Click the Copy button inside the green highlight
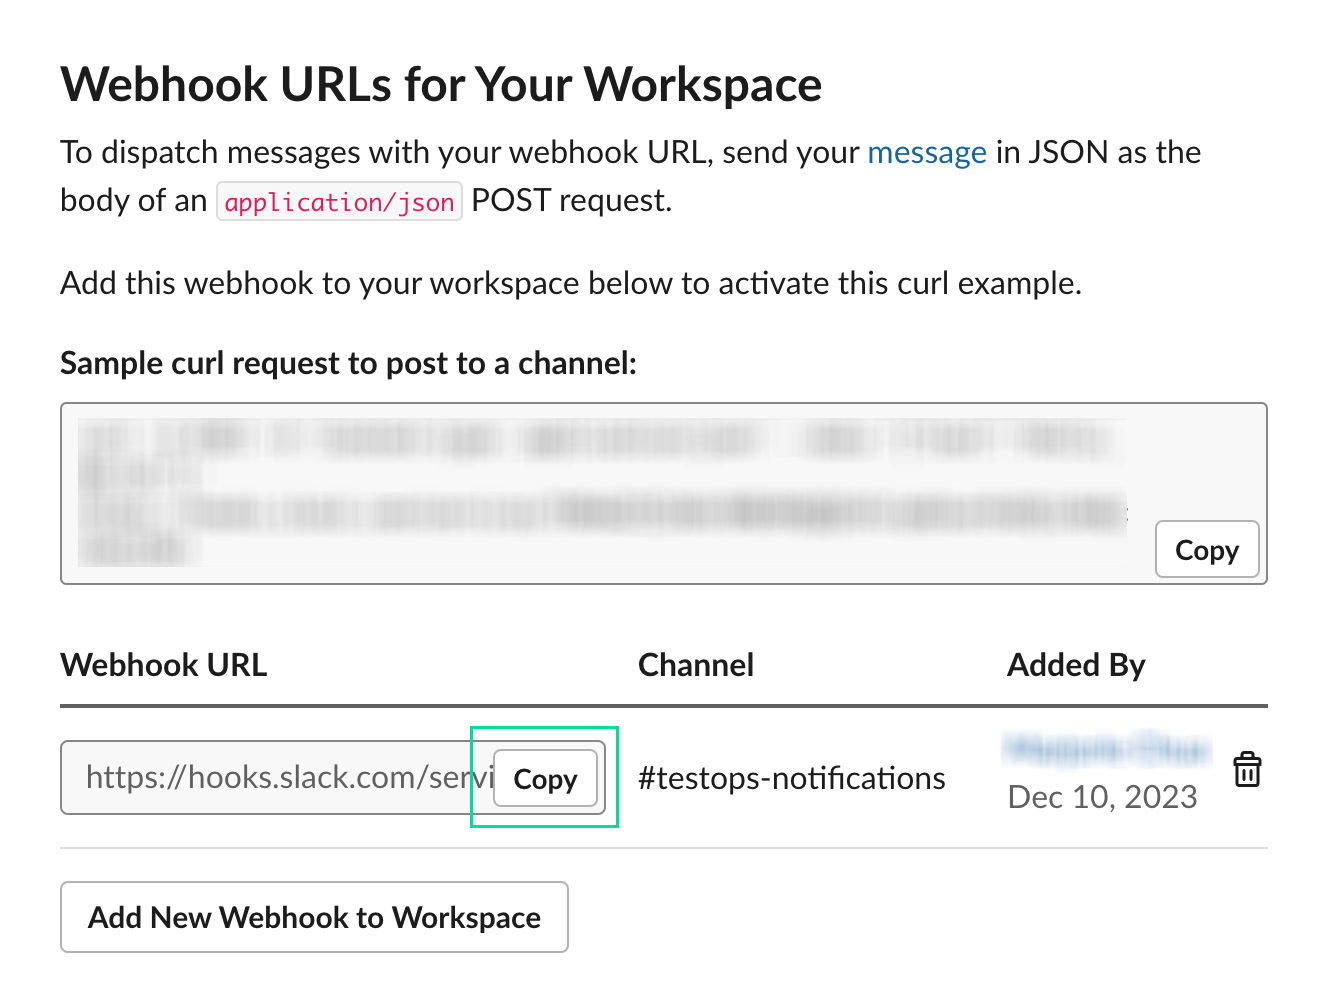 click(x=545, y=778)
